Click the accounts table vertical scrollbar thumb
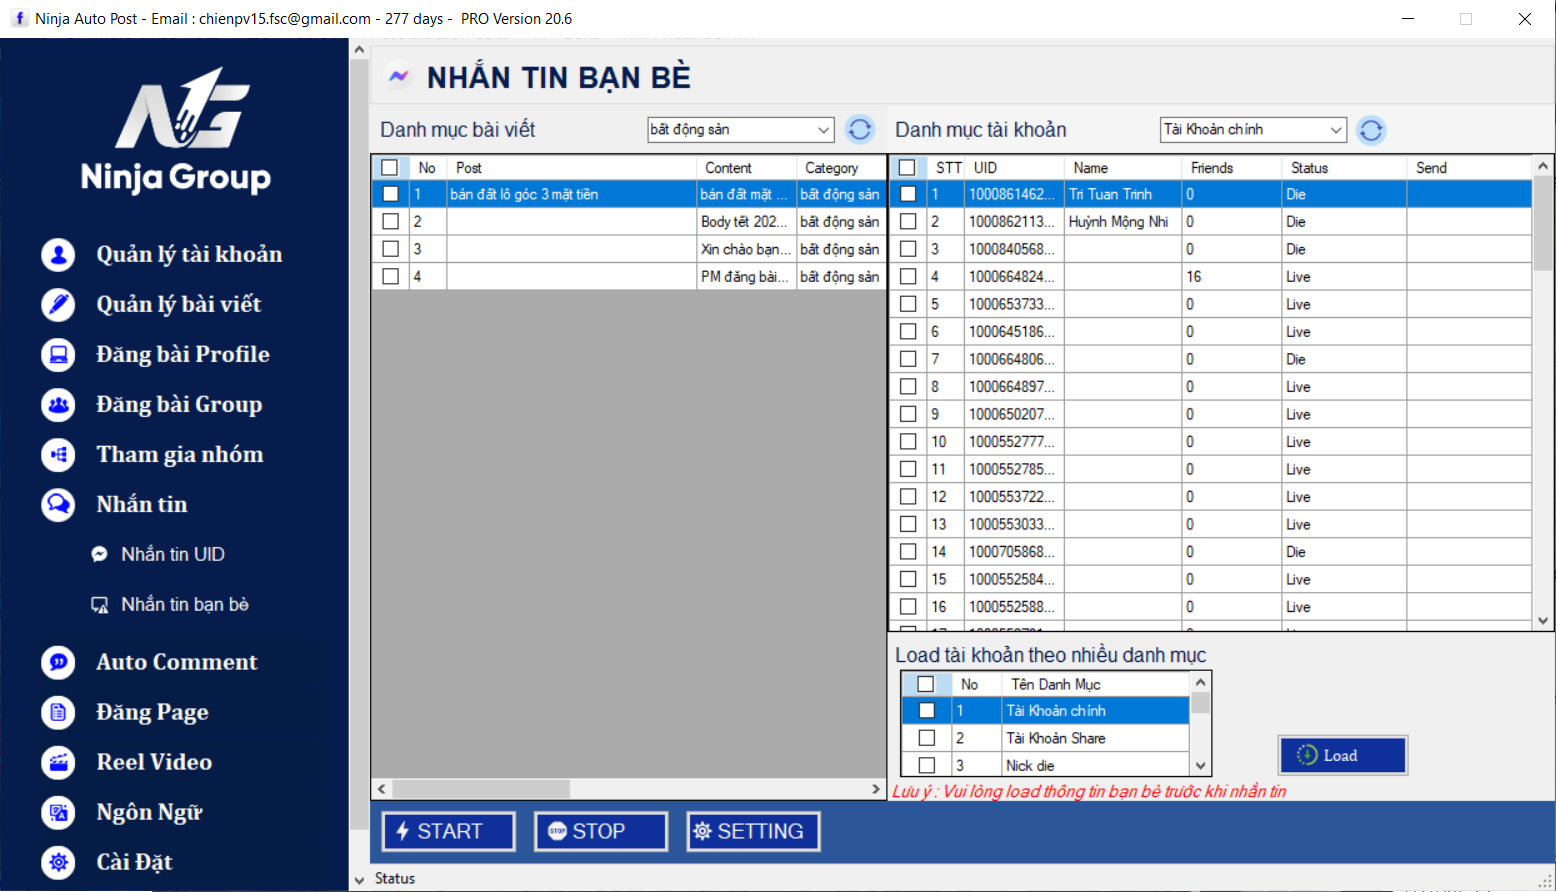The image size is (1556, 892). pyautogui.click(x=1543, y=222)
